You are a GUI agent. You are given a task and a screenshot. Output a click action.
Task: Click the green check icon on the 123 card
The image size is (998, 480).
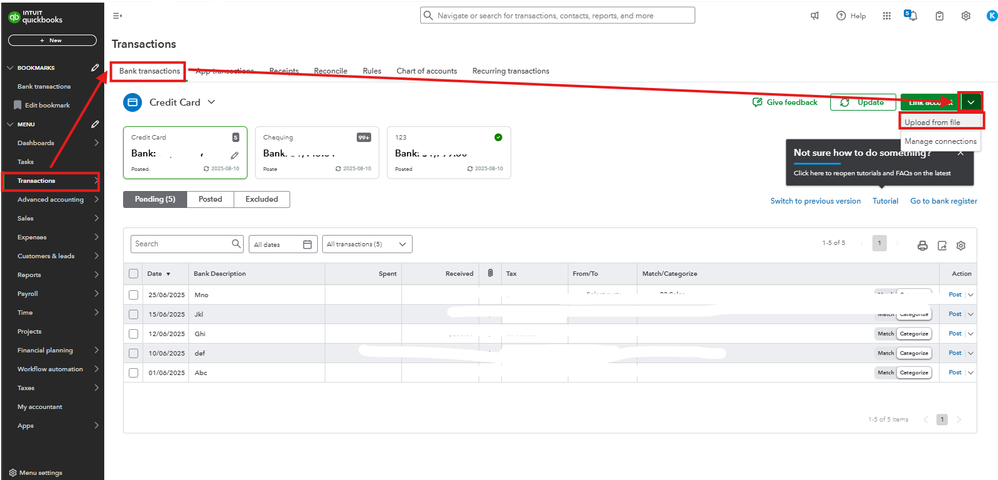click(x=498, y=137)
